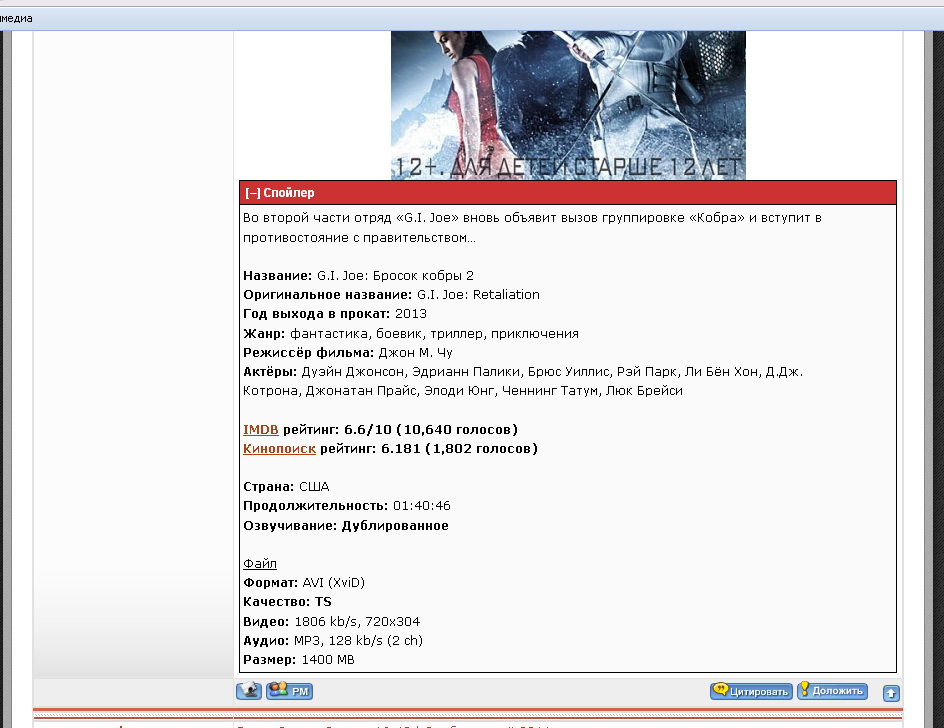This screenshot has height=728, width=944.
Task: Click the Кинопоиск score '6.181 (1,802 голосов)'
Action: (459, 449)
